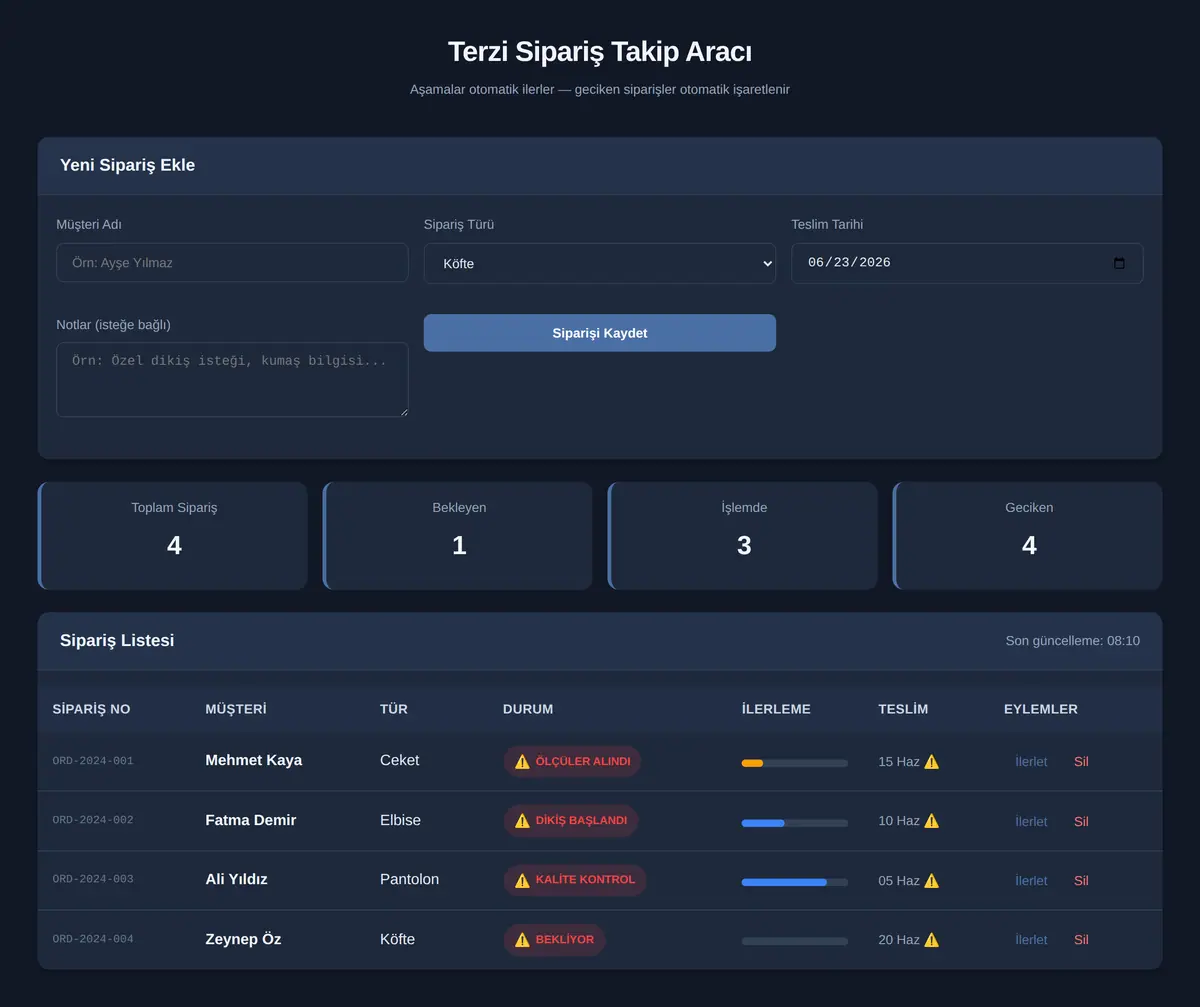Click order number ORD-2024-001
Viewport: 1200px width, 1007px height.
(x=93, y=761)
